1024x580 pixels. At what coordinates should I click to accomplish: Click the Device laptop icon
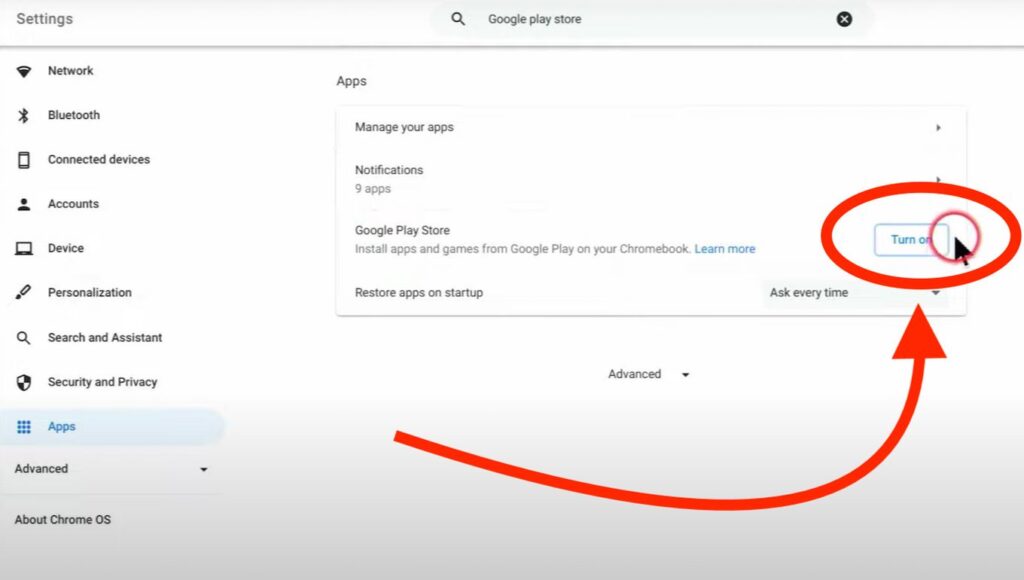tap(24, 248)
